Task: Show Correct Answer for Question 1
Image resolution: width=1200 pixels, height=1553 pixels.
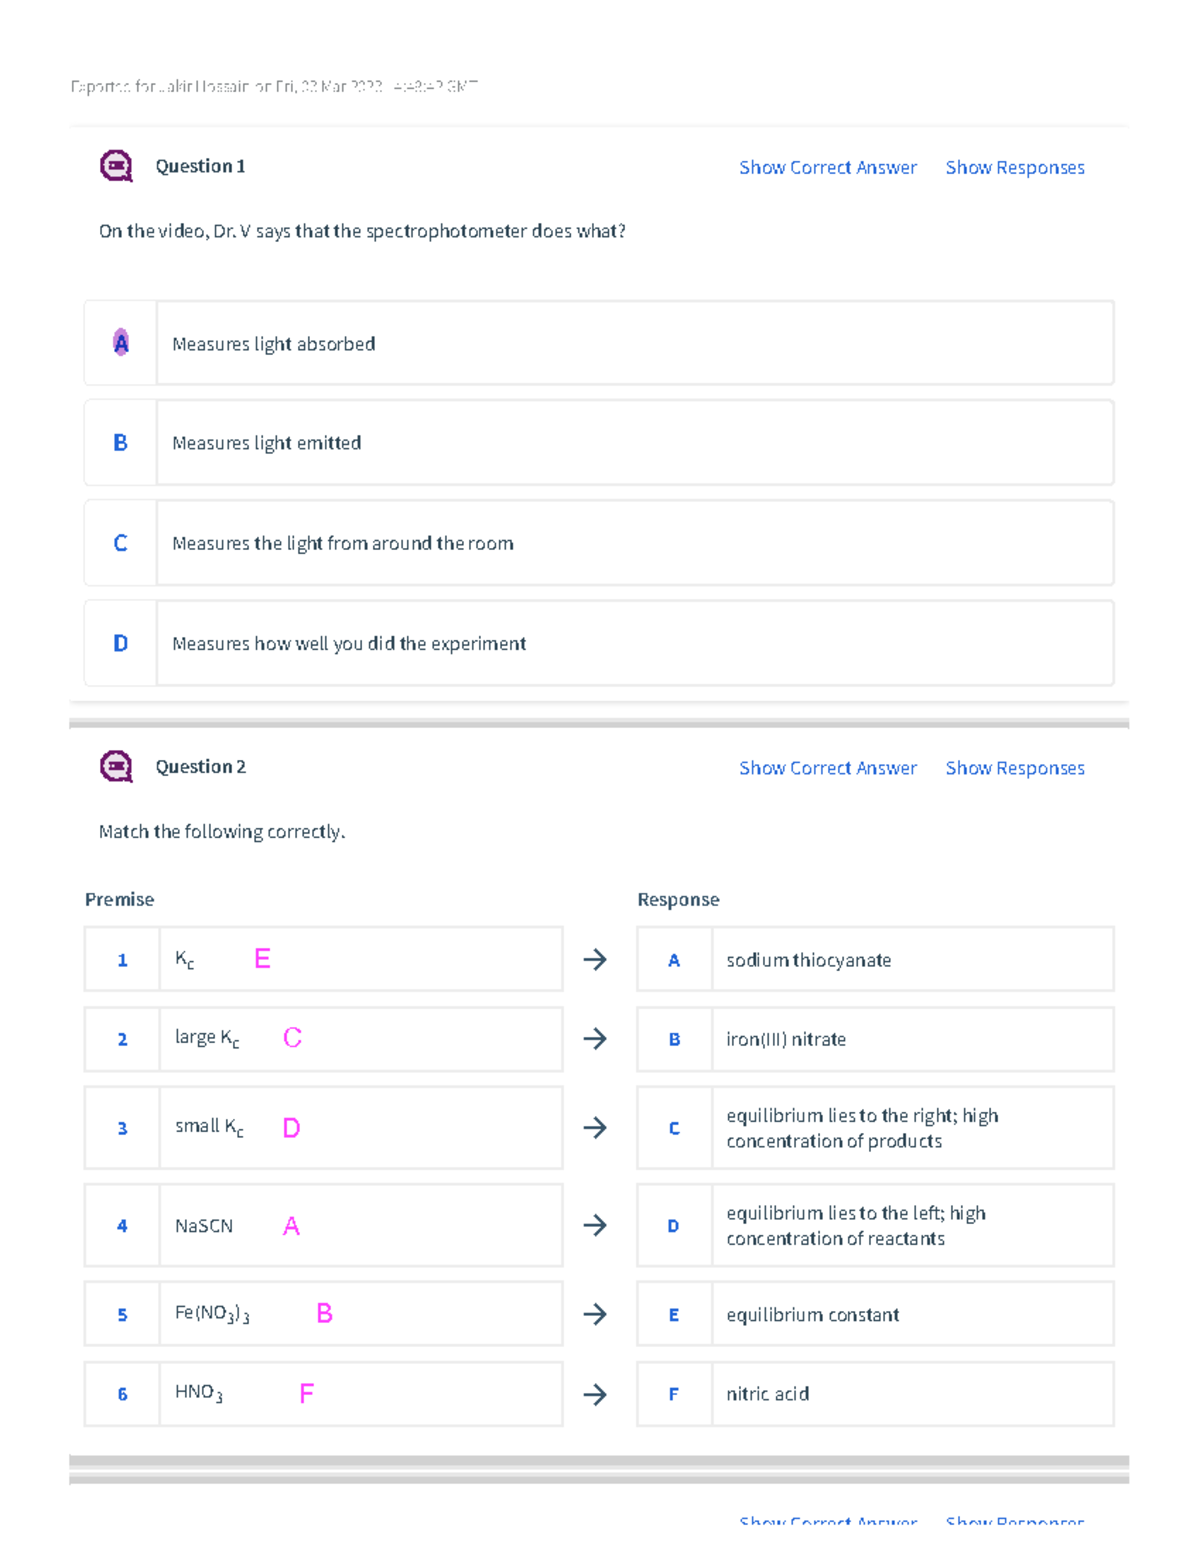Action: tap(828, 168)
